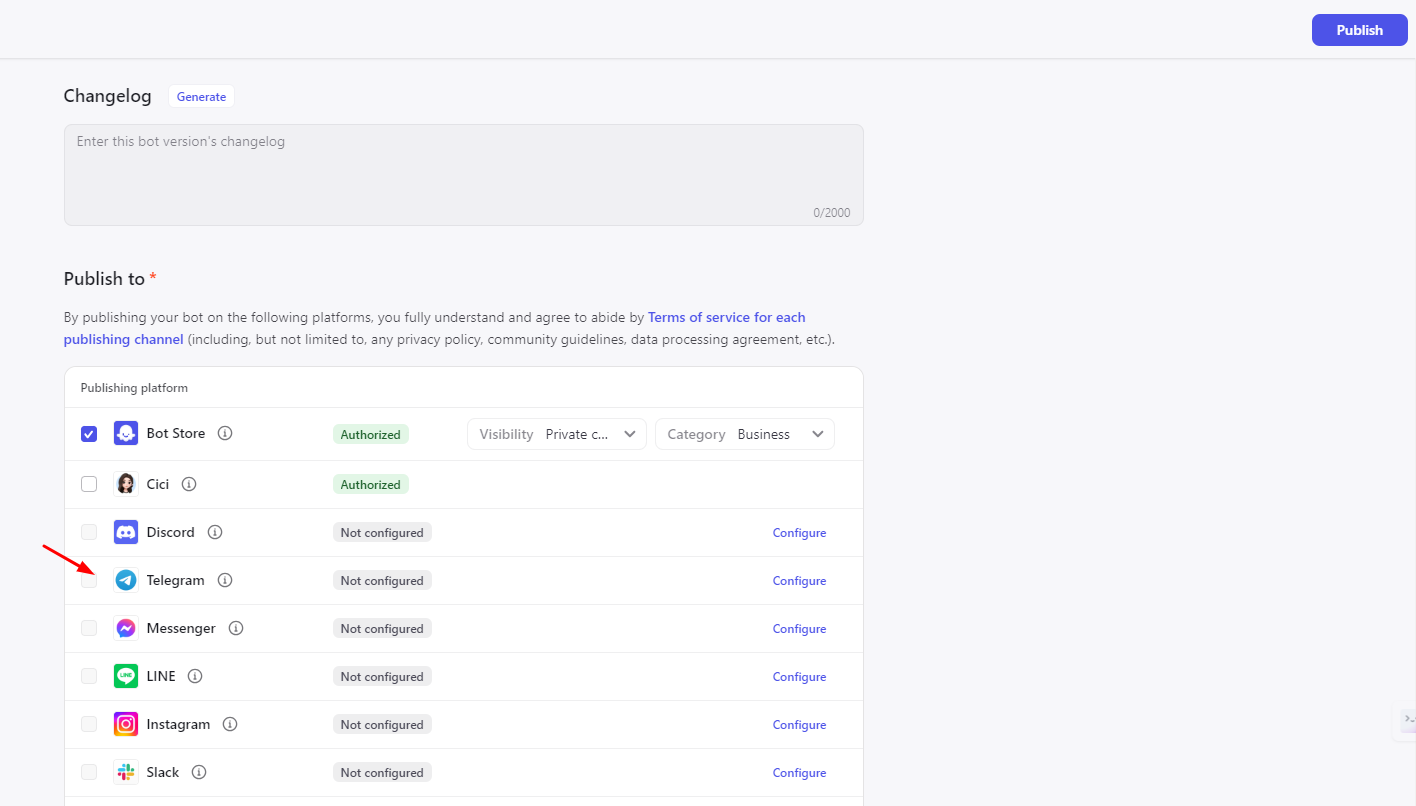Tick the Messenger platform checkbox
This screenshot has height=806, width=1416.
point(89,628)
